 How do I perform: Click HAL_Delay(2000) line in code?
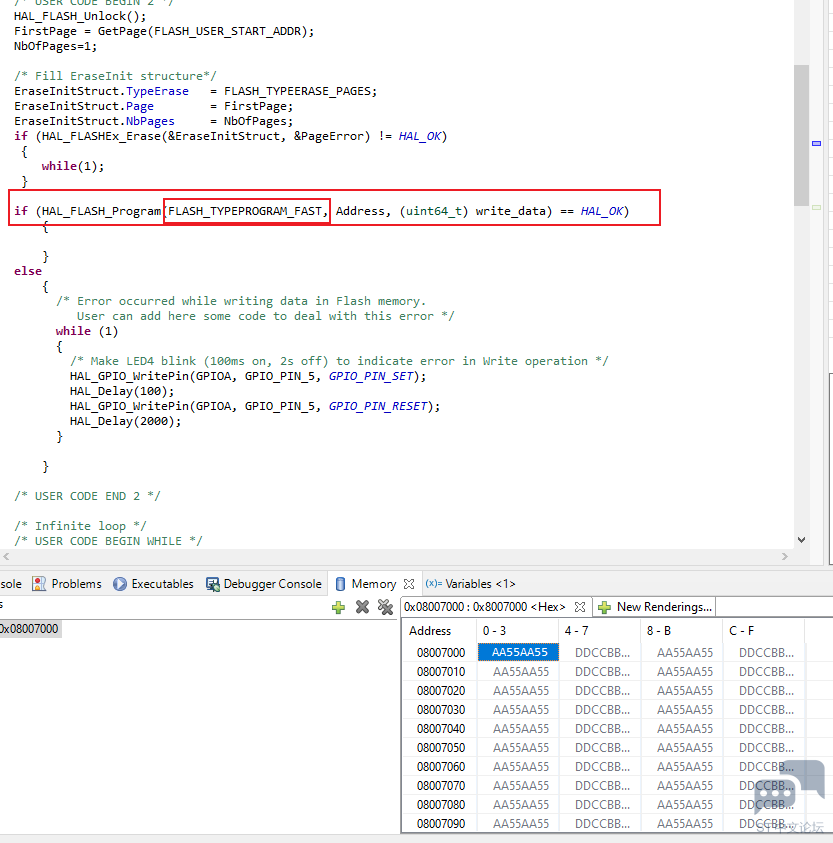click(x=125, y=421)
